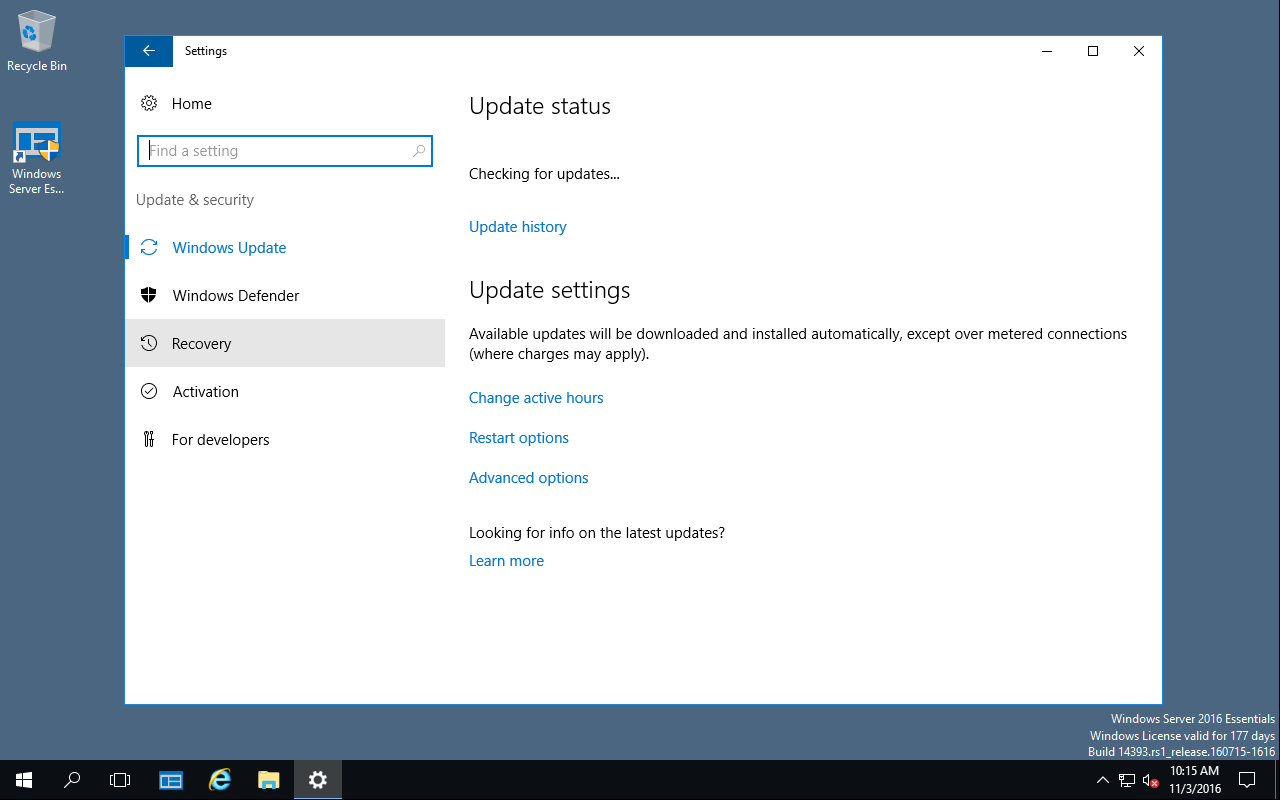
Task: Click the Learn more link
Action: (x=506, y=561)
